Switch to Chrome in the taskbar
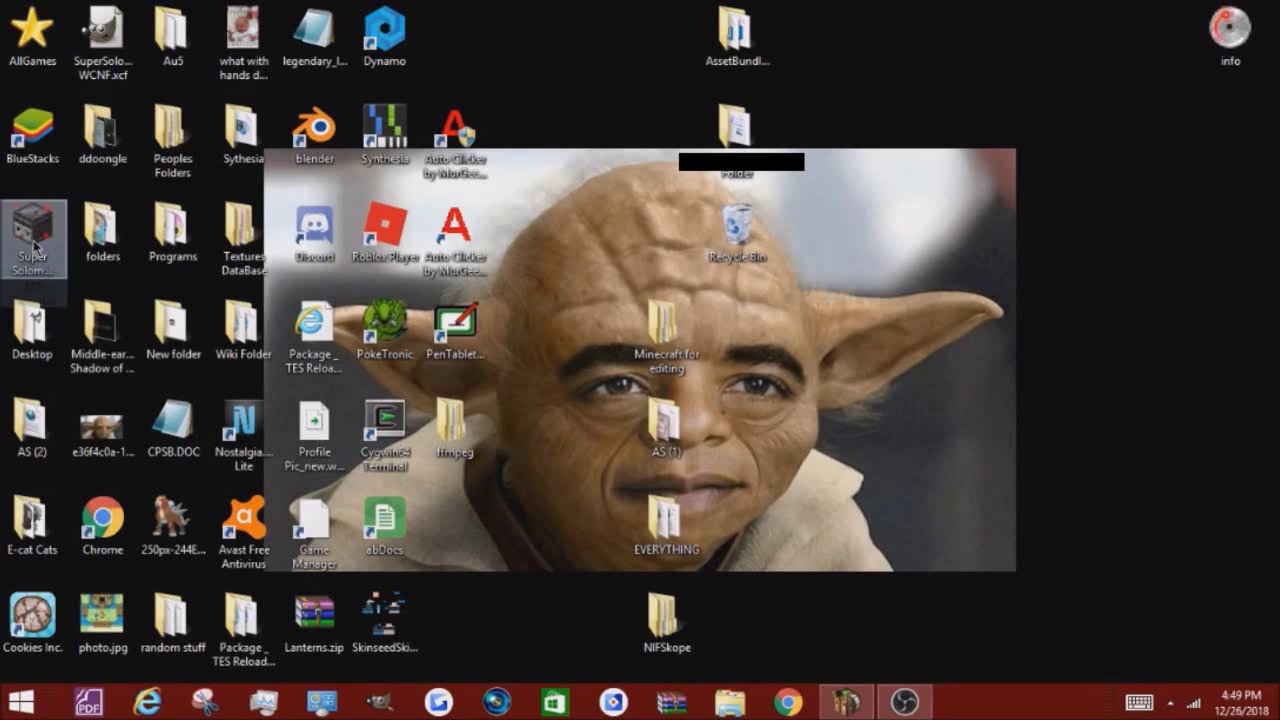This screenshot has height=720, width=1280. (x=787, y=702)
